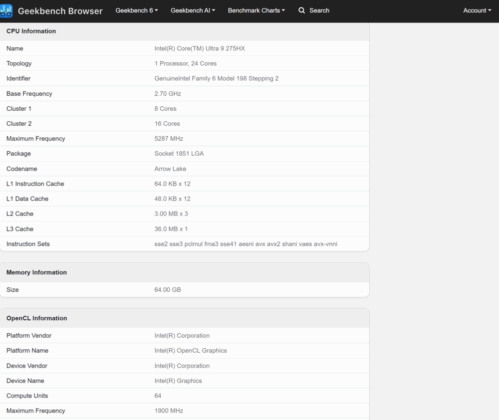Click the 64.00 GB memory size value

pos(168,290)
